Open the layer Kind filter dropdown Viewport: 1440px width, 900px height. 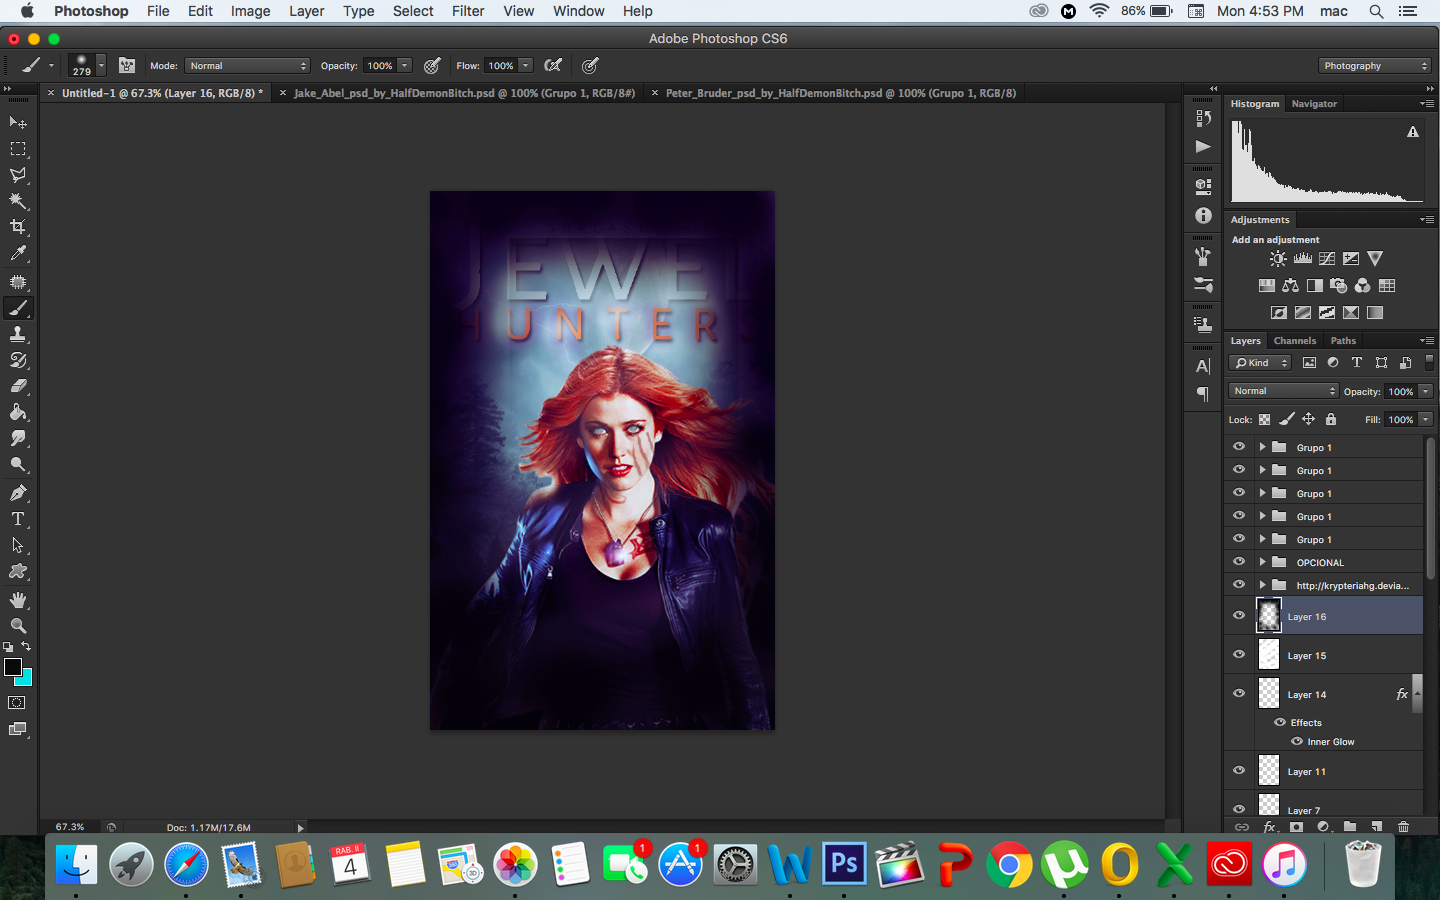[x=1261, y=363]
